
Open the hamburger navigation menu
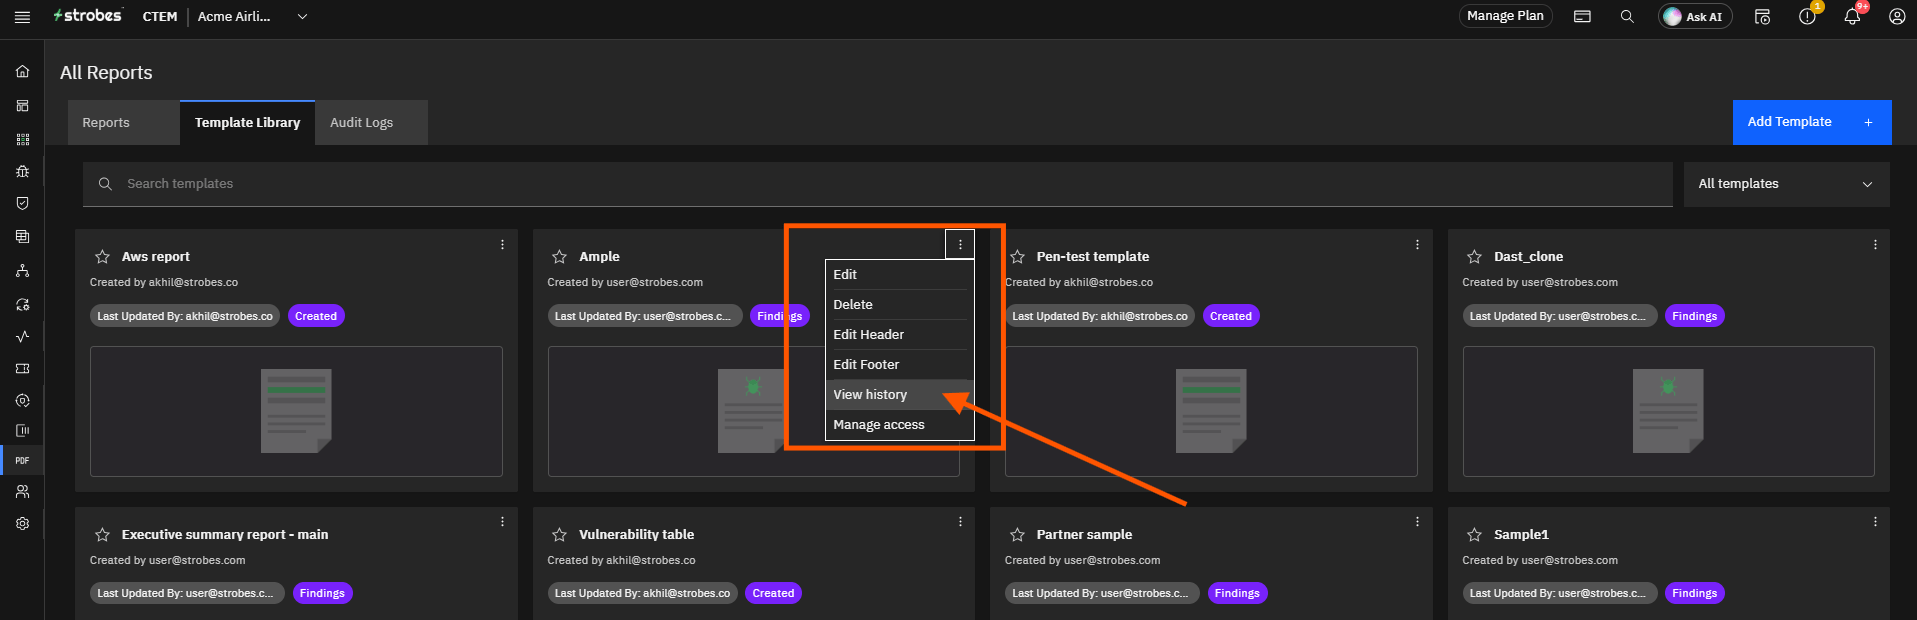point(22,17)
